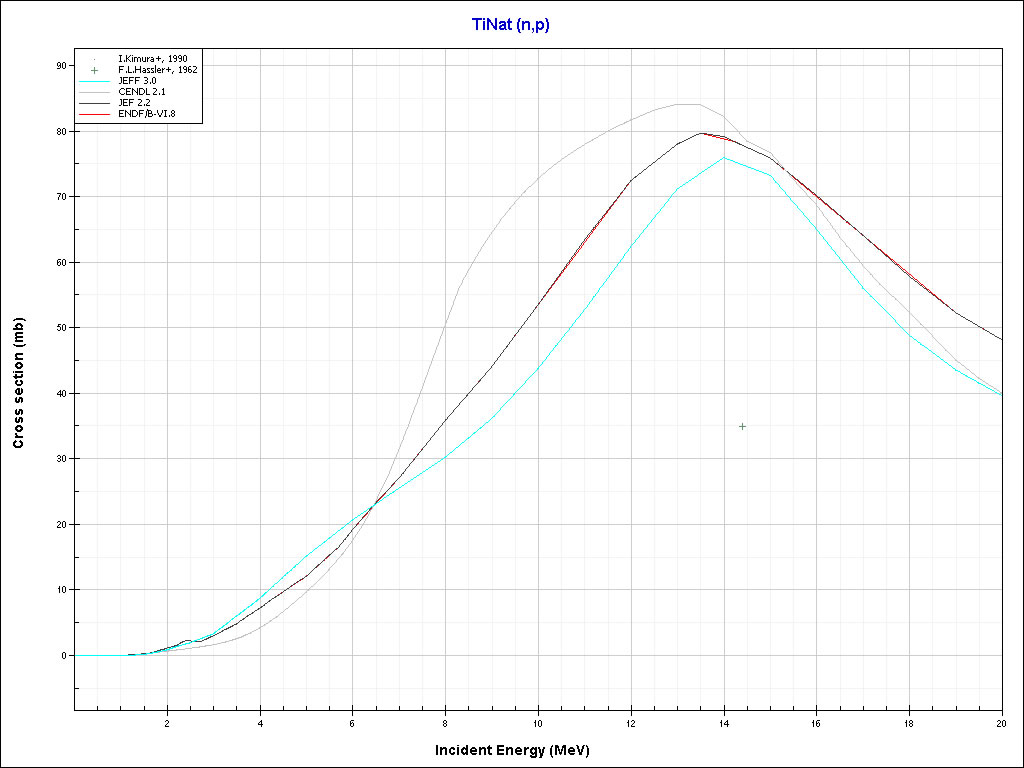
Task: Click the cyan JEFF 3.0 line sample in legend
Action: (x=93, y=81)
